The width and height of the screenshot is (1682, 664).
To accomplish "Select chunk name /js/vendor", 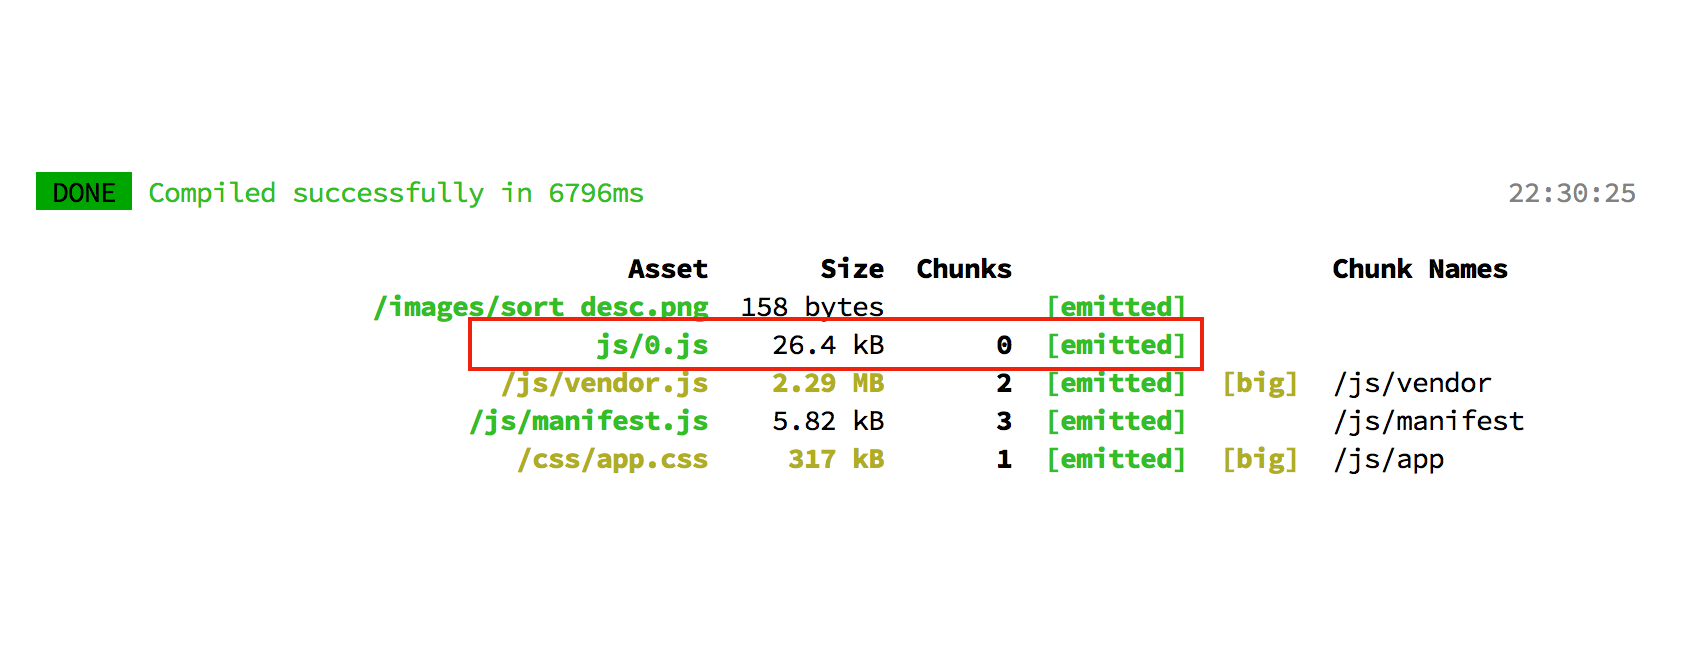I will click(1412, 383).
